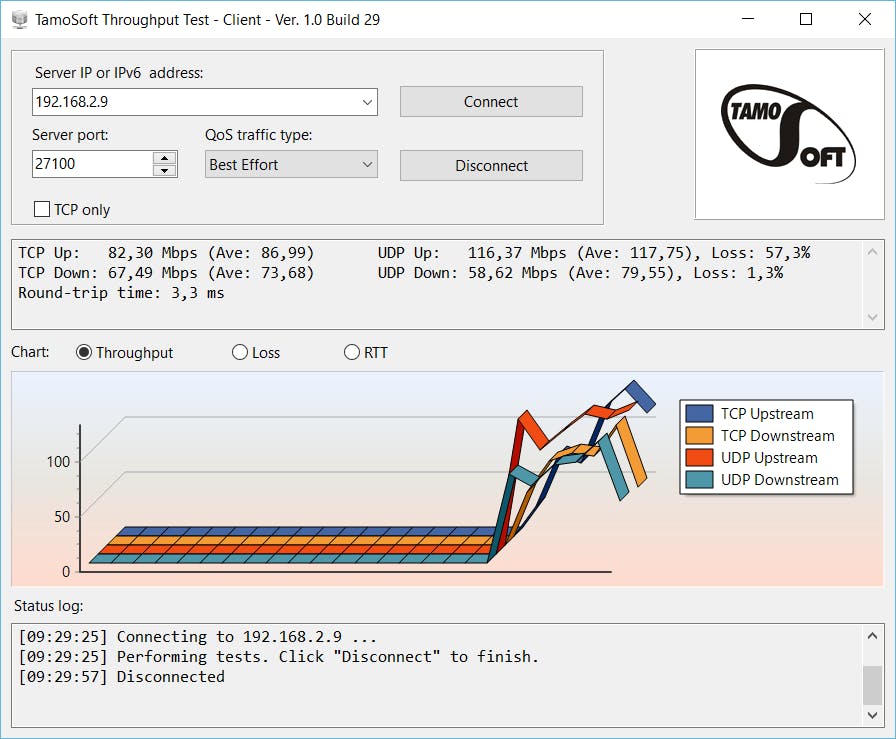Click results panel scroll up arrow
The height and width of the screenshot is (739, 896).
point(872,251)
